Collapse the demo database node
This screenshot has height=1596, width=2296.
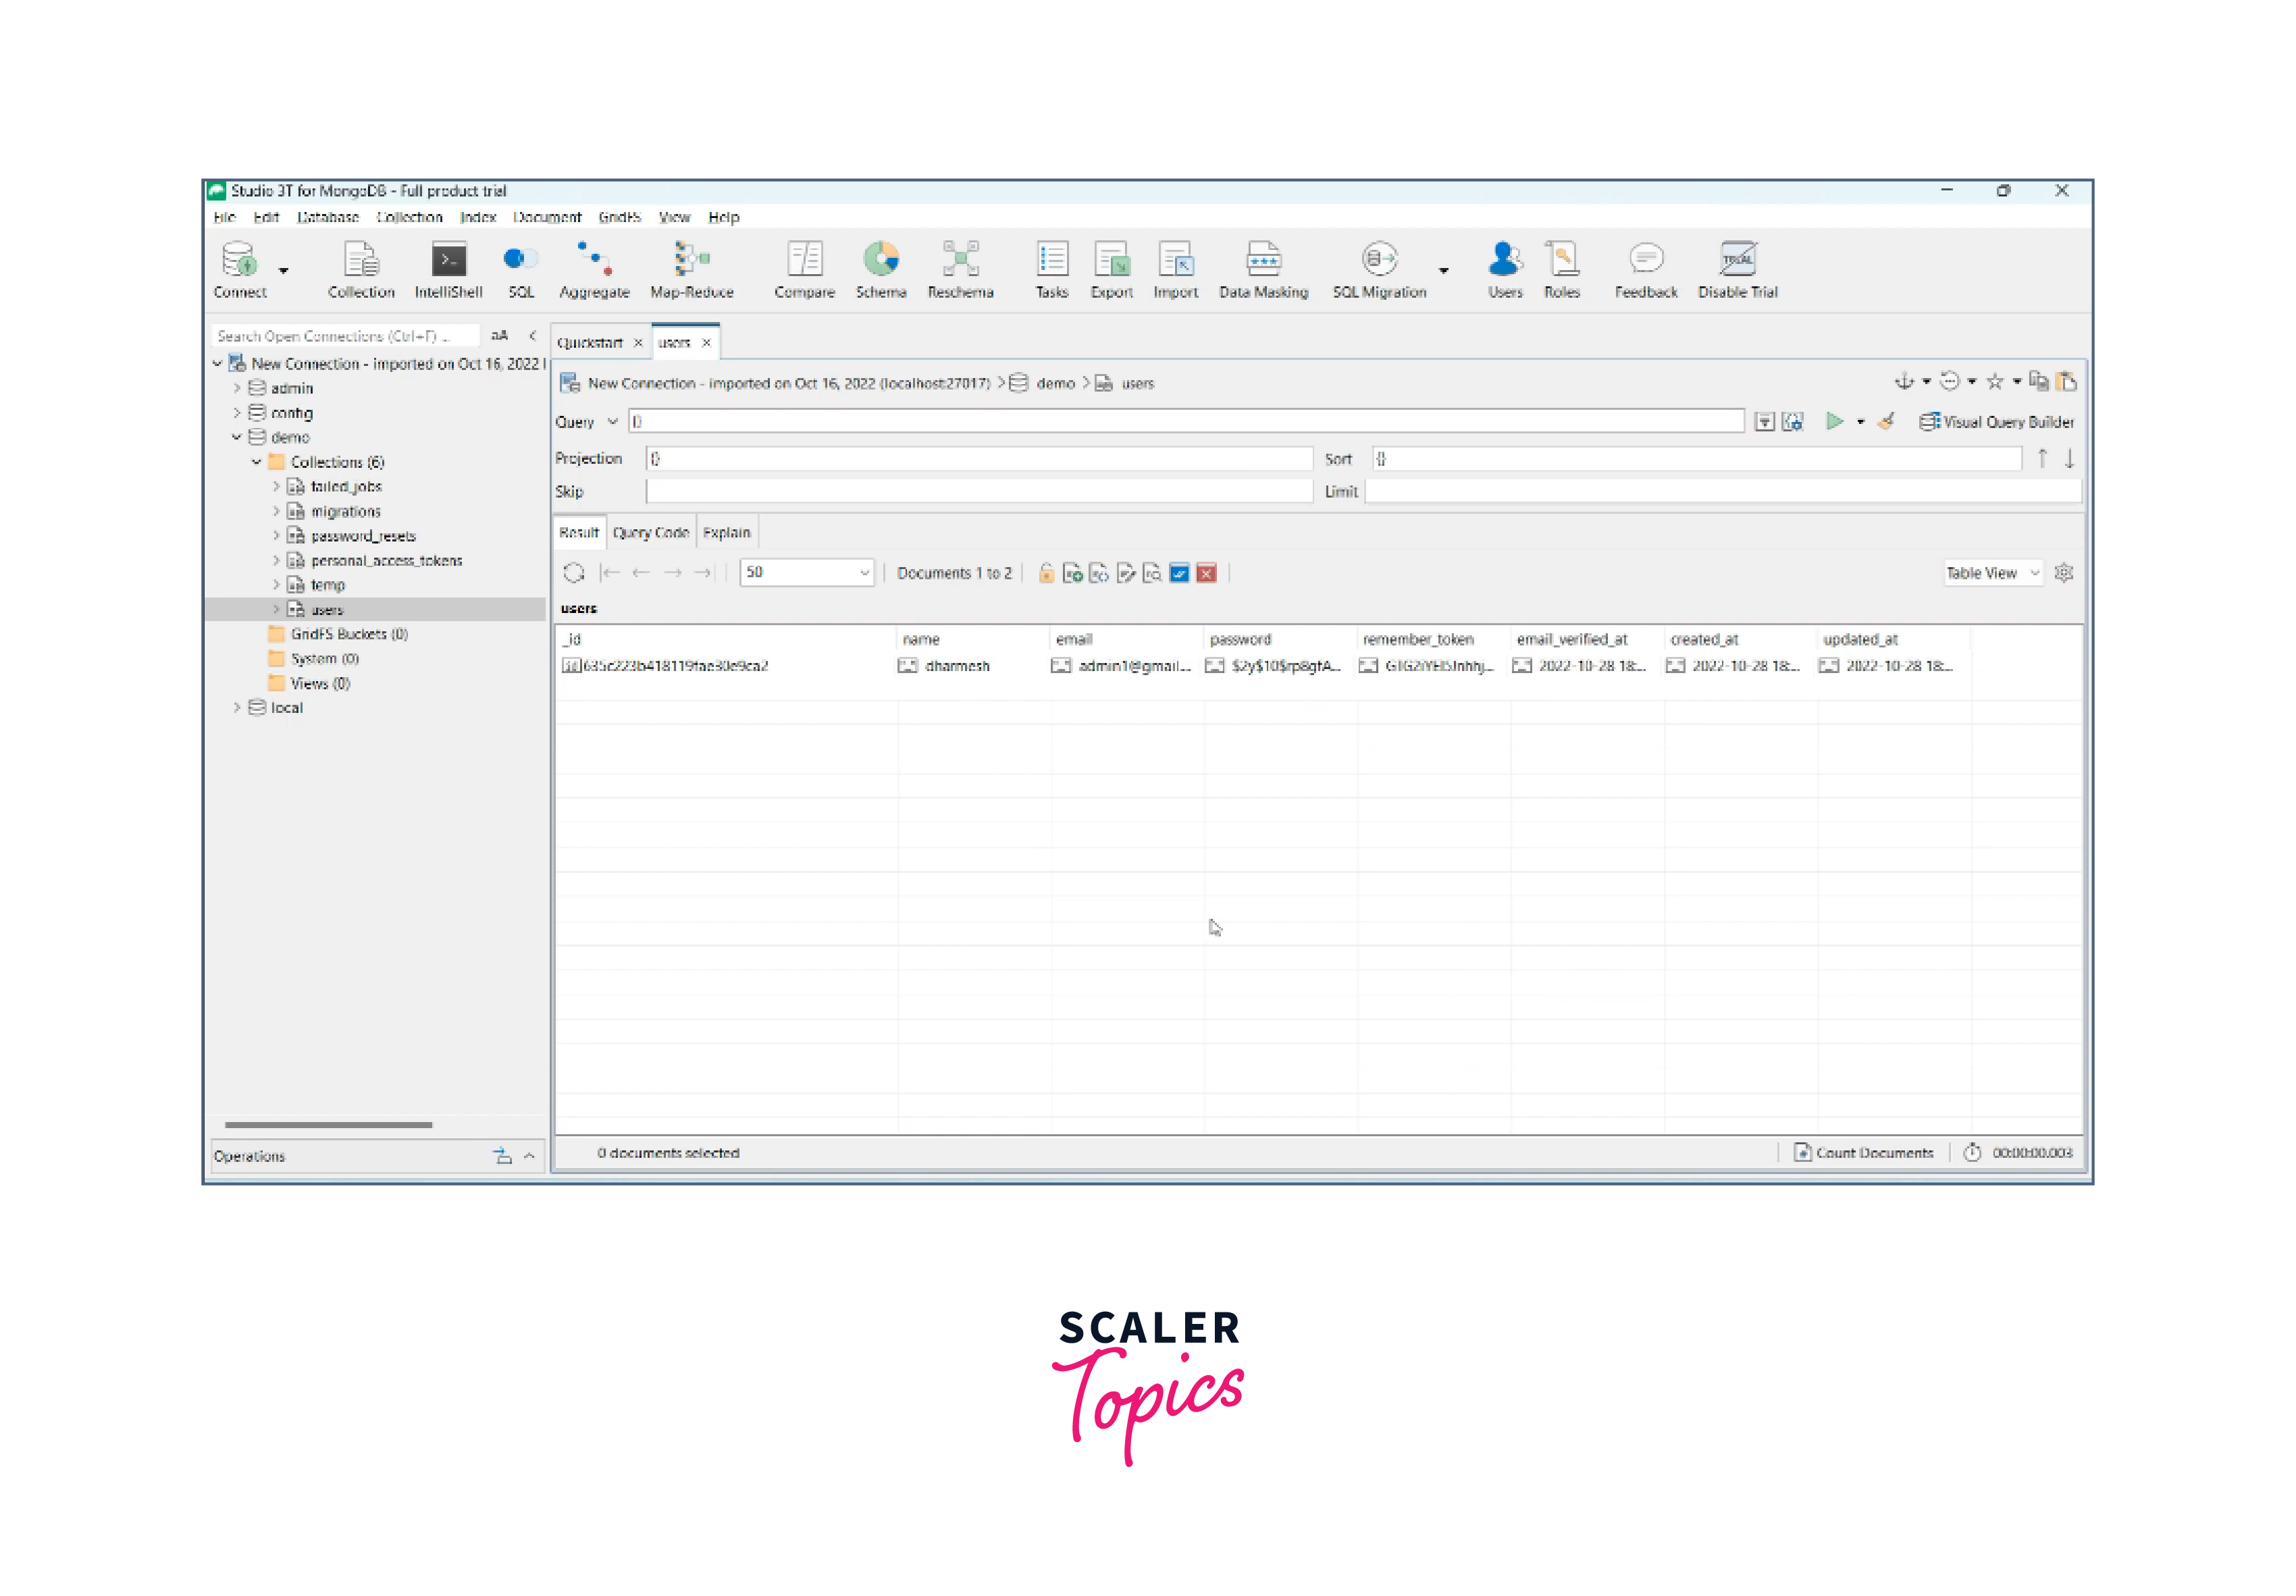[x=237, y=437]
